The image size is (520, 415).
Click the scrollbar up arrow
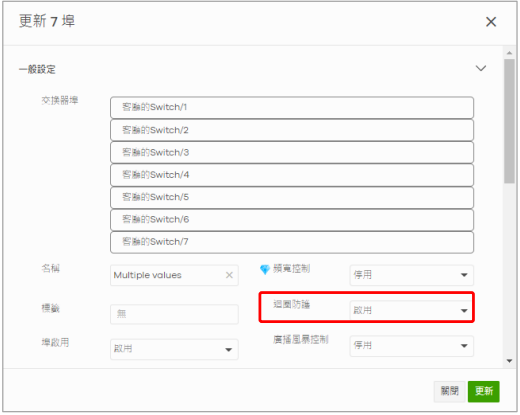tap(509, 53)
